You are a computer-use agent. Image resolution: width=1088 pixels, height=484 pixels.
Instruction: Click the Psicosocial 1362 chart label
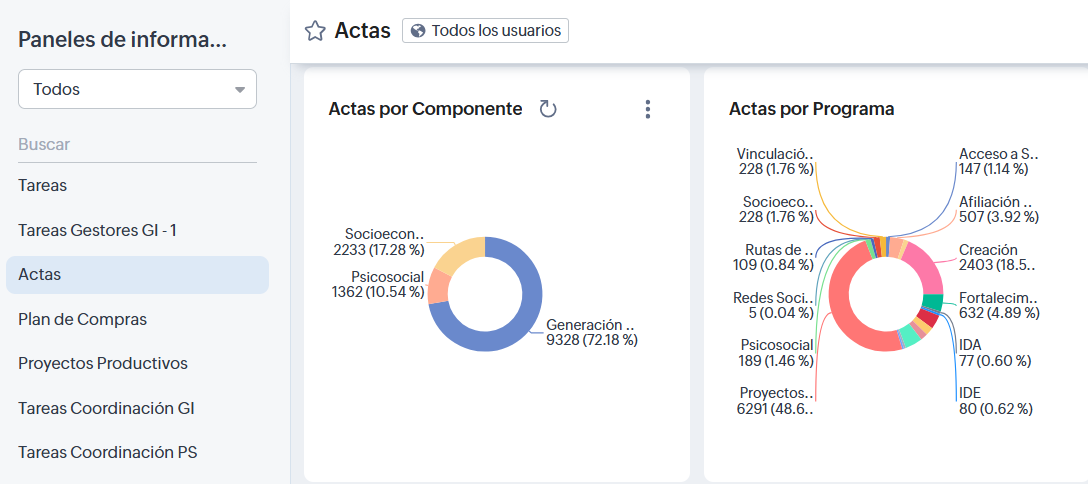pos(378,284)
